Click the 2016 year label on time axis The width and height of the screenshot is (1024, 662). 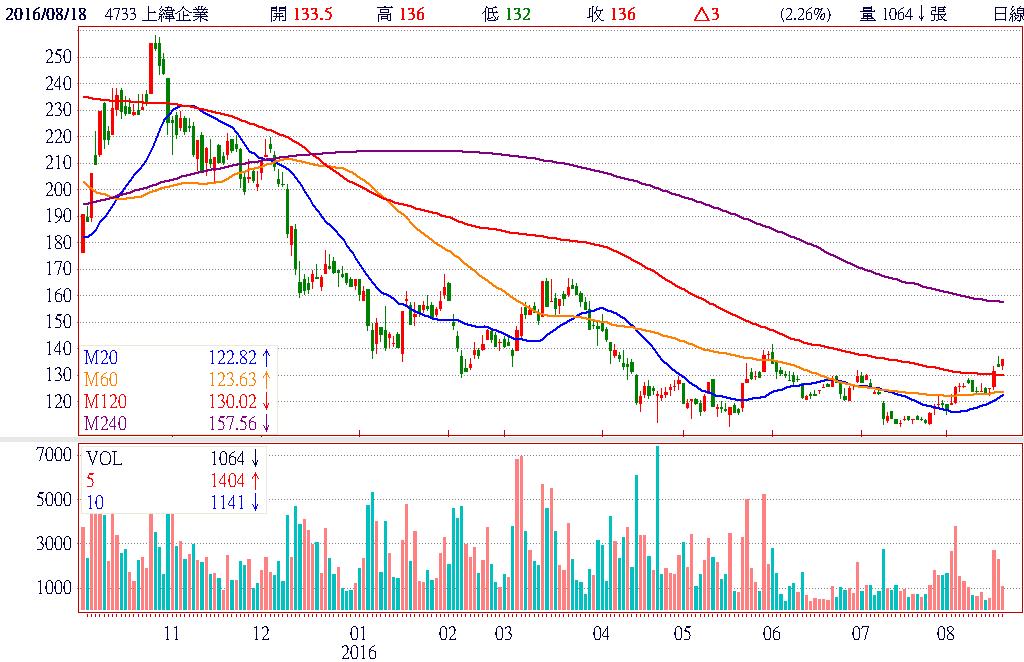(358, 652)
